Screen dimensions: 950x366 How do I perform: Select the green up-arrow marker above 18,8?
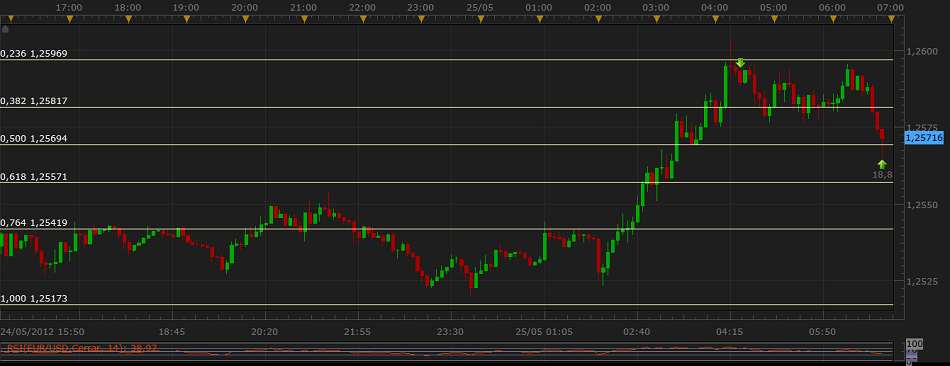coord(882,164)
